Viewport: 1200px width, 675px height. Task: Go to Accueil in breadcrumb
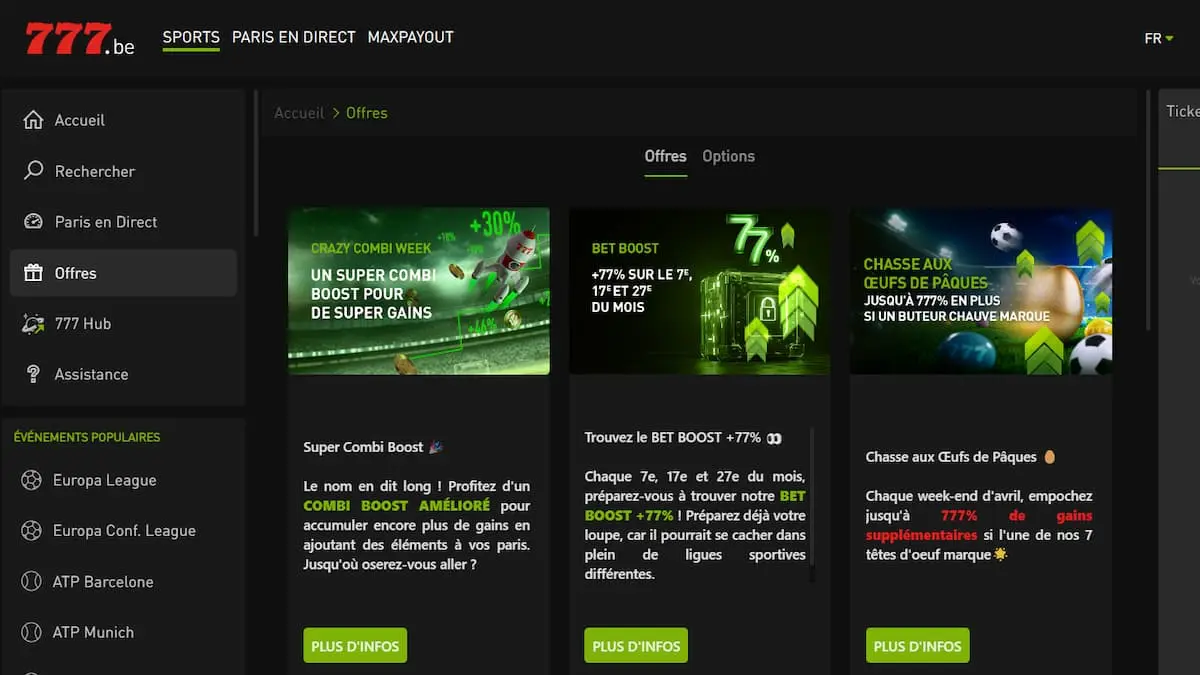pos(299,113)
